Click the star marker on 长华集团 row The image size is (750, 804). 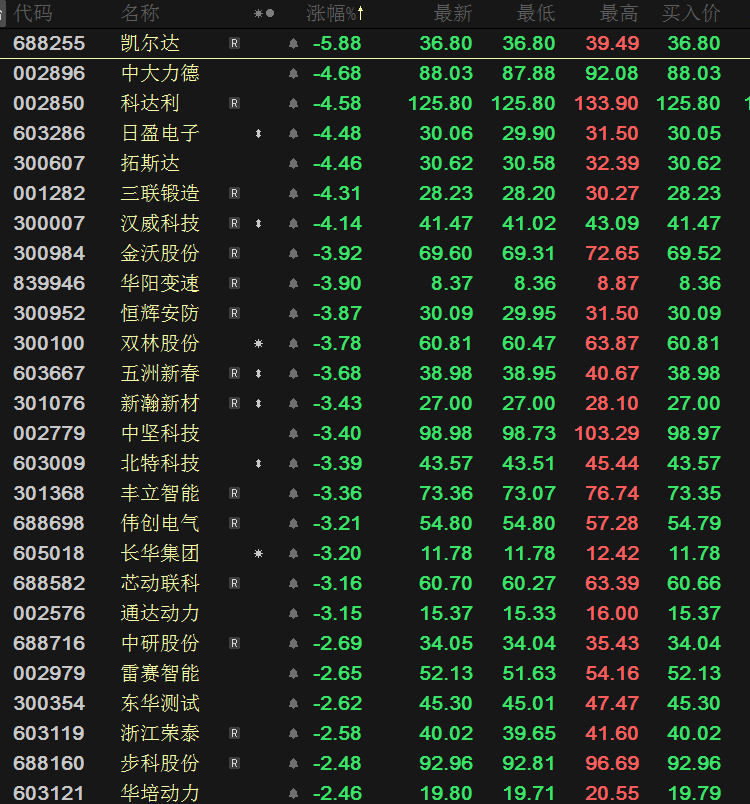point(258,553)
